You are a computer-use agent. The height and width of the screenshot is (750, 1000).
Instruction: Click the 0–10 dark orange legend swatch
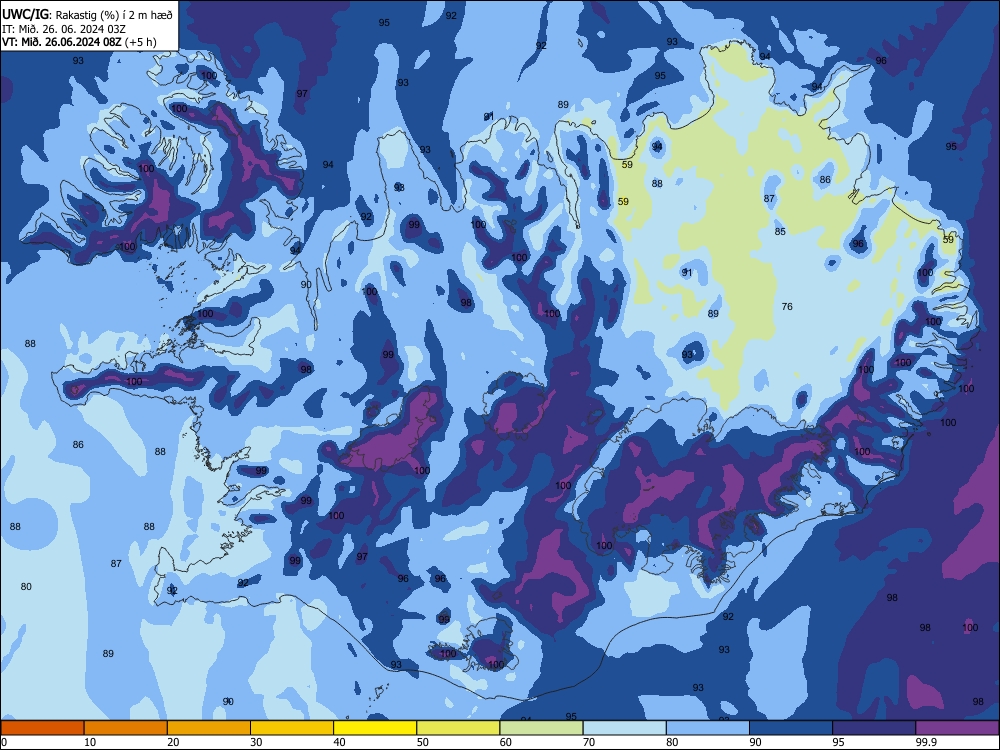coord(42,728)
